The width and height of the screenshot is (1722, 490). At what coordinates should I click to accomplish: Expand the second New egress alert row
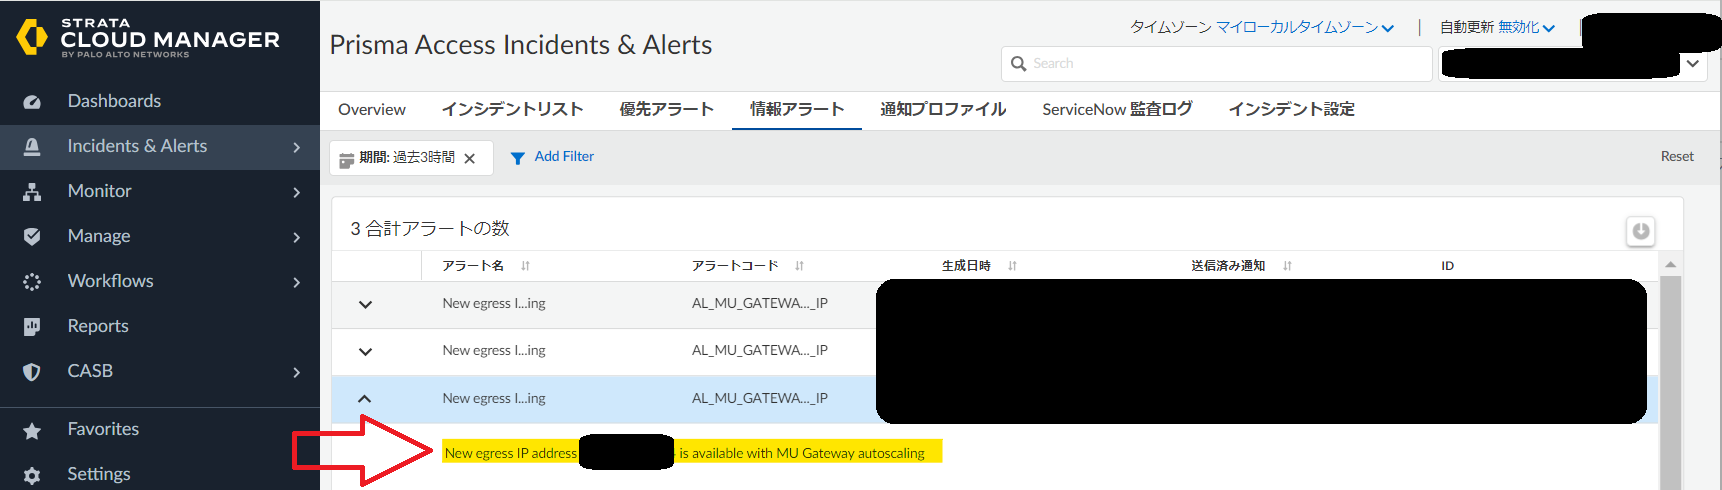point(365,351)
